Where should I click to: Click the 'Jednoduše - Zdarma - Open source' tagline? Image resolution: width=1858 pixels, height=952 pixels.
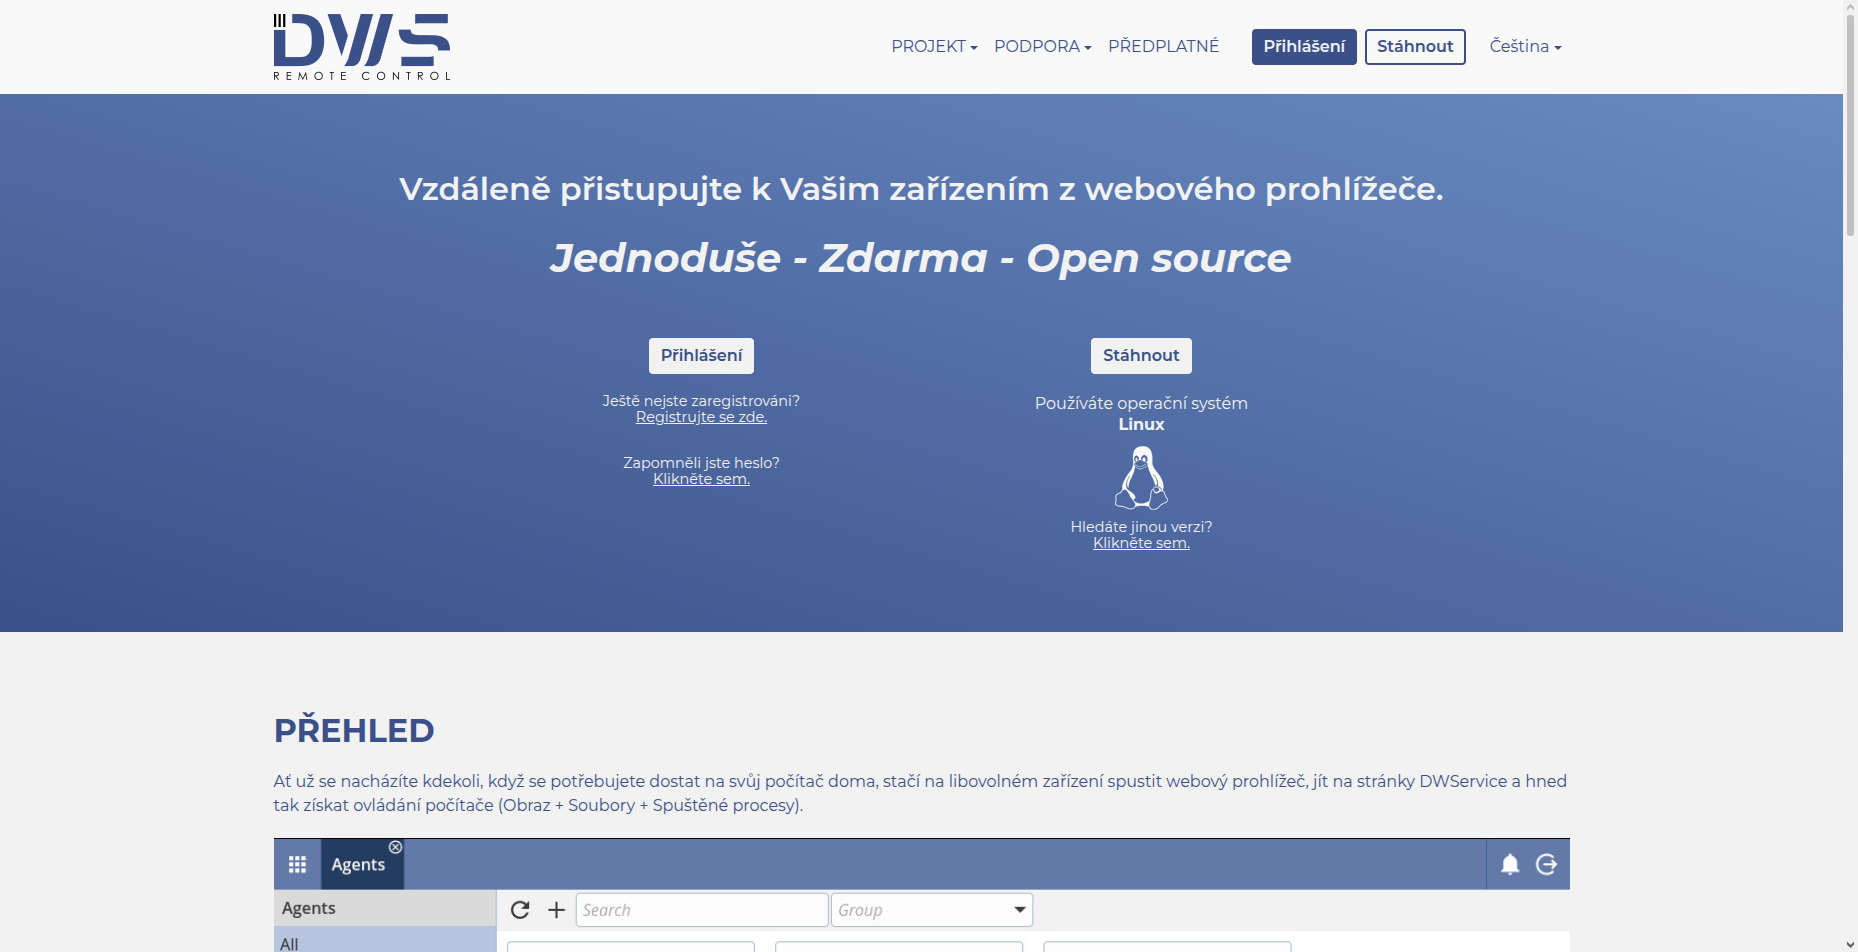(x=920, y=258)
